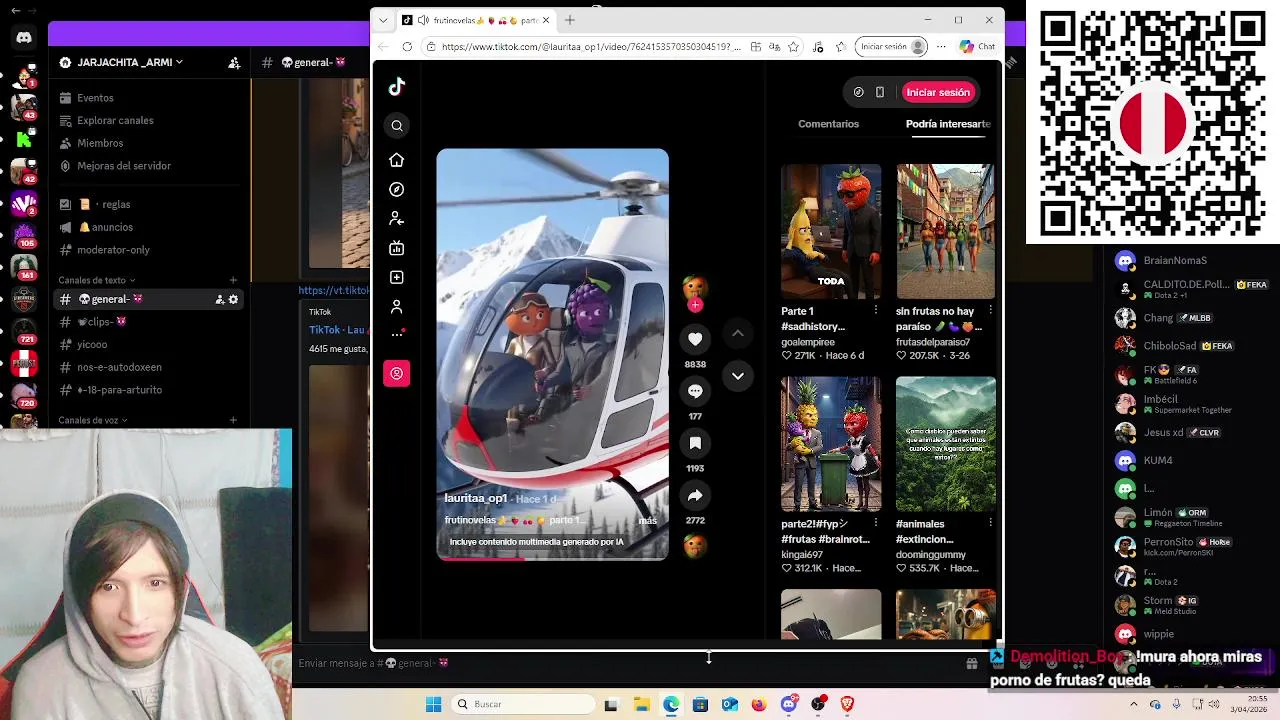Click the coin icon beside Iniciar sesión

tap(858, 92)
